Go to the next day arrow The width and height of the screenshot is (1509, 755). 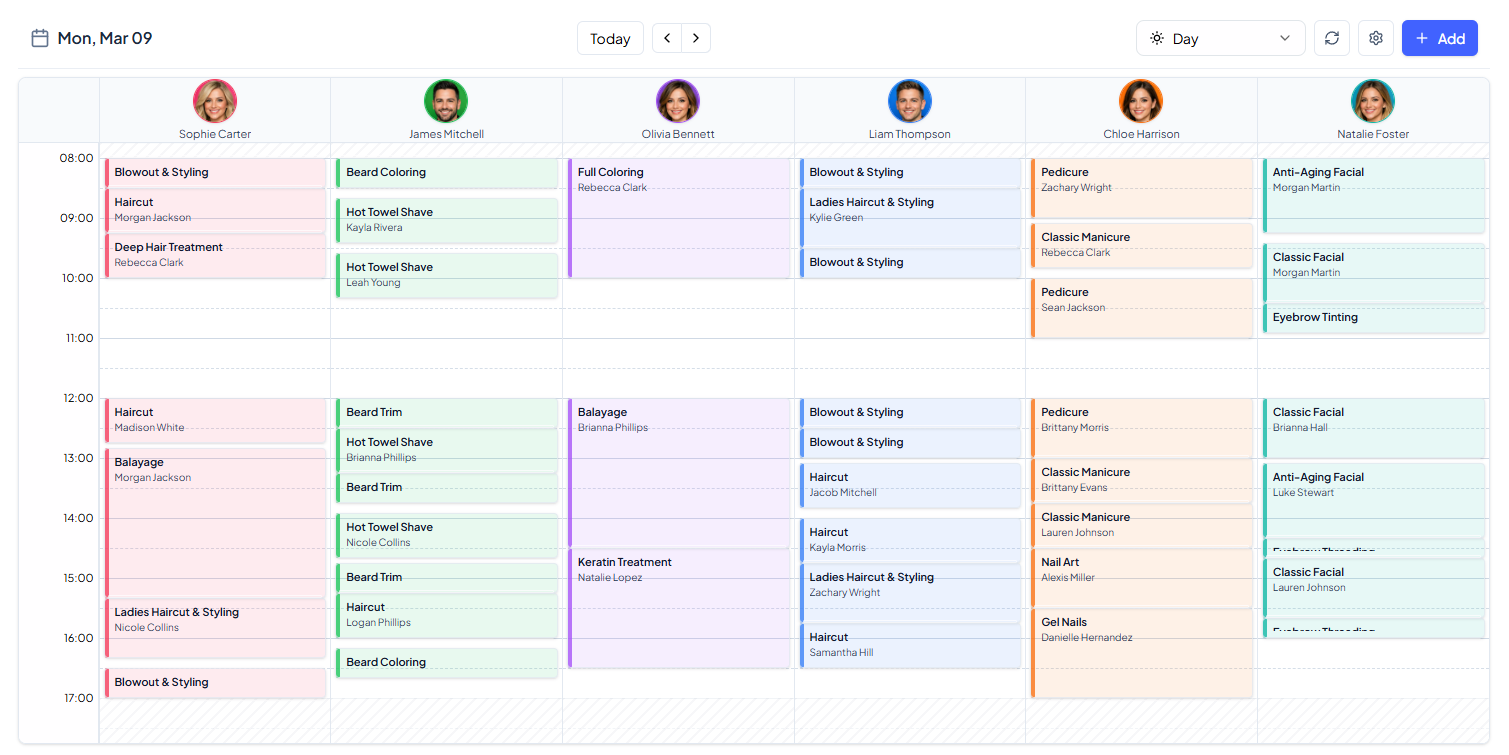pos(696,37)
